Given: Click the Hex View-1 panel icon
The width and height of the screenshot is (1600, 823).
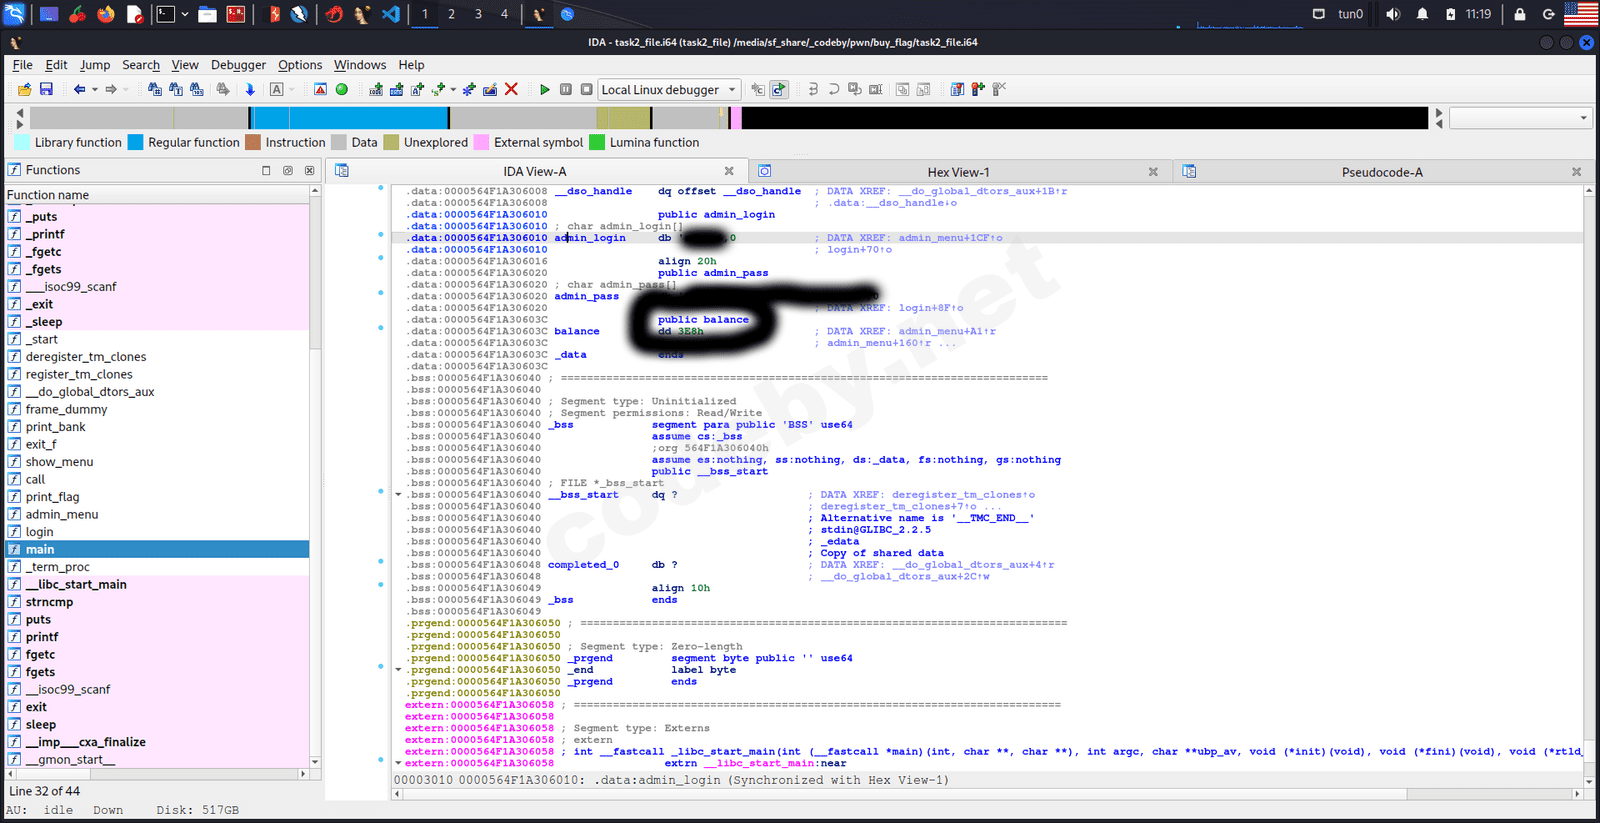Looking at the screenshot, I should [x=765, y=171].
